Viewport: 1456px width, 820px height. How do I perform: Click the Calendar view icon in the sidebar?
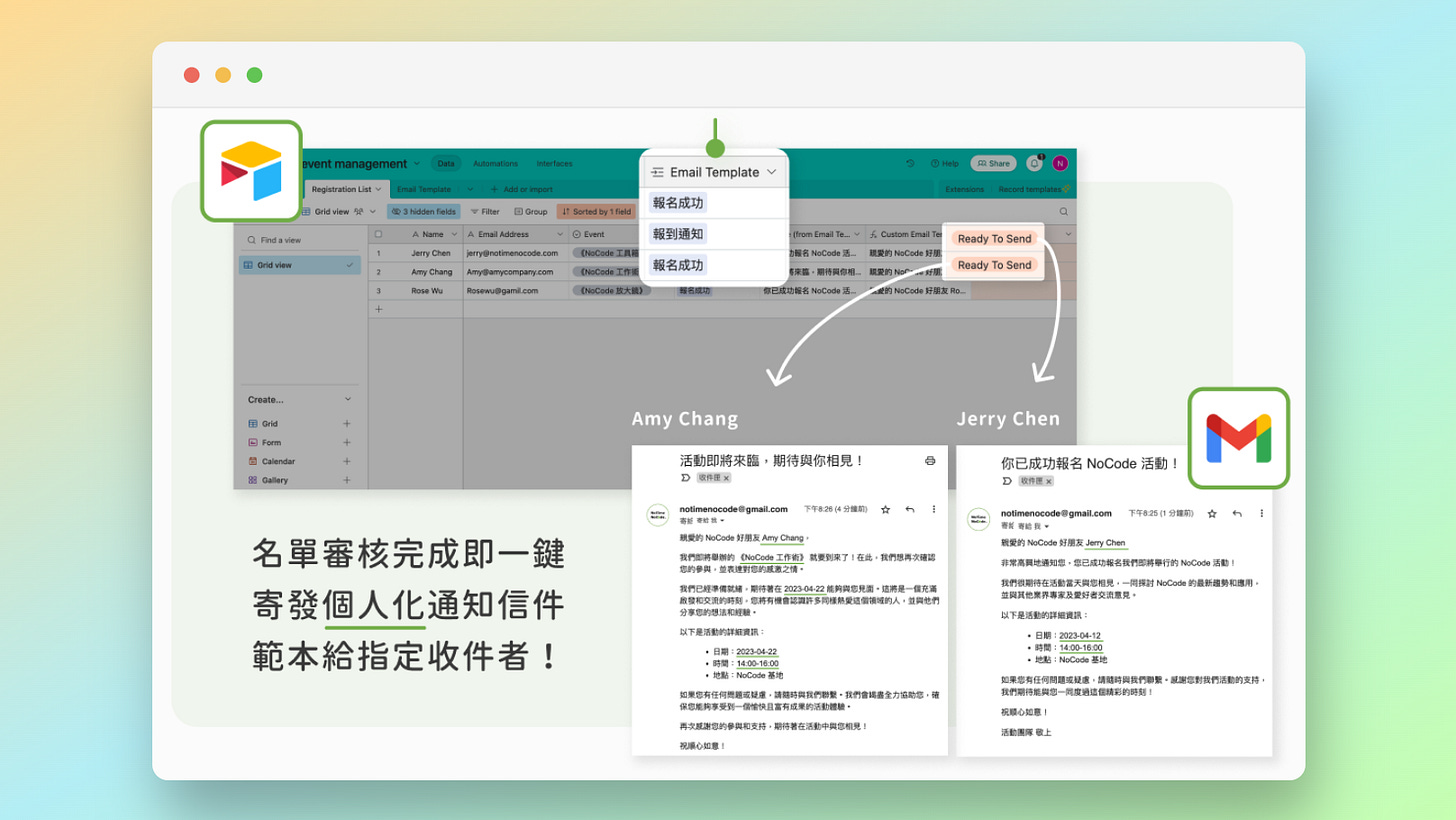[x=253, y=461]
